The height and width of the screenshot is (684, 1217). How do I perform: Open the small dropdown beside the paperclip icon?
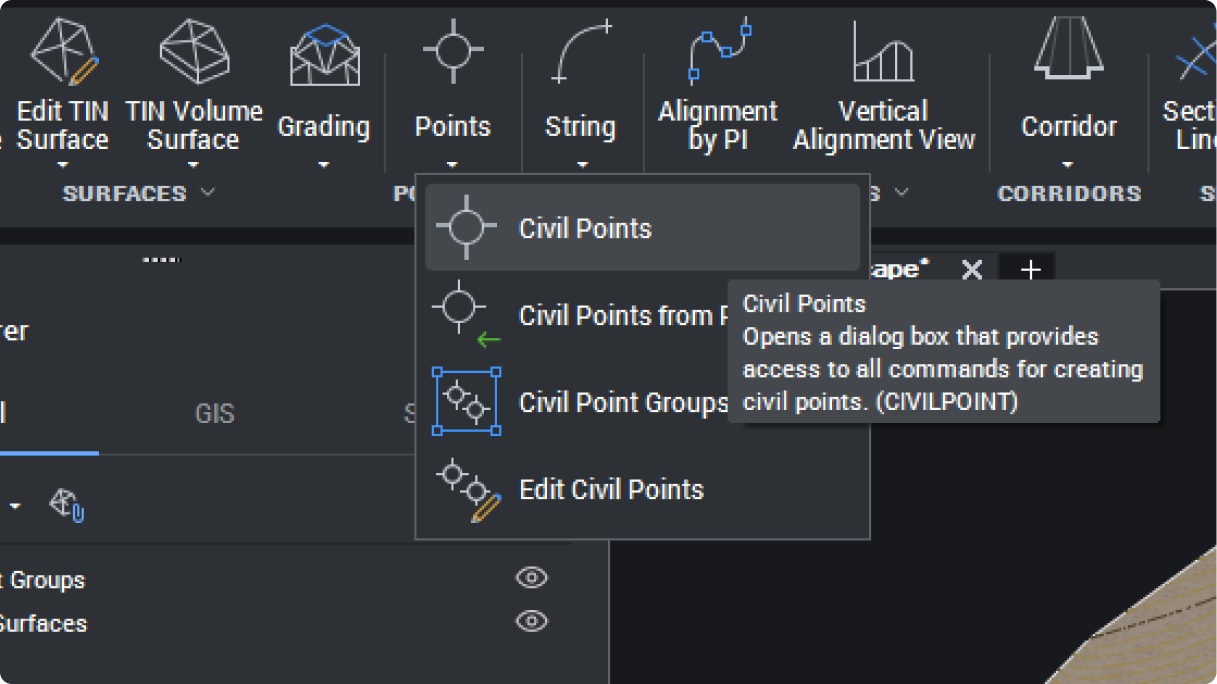[14, 506]
